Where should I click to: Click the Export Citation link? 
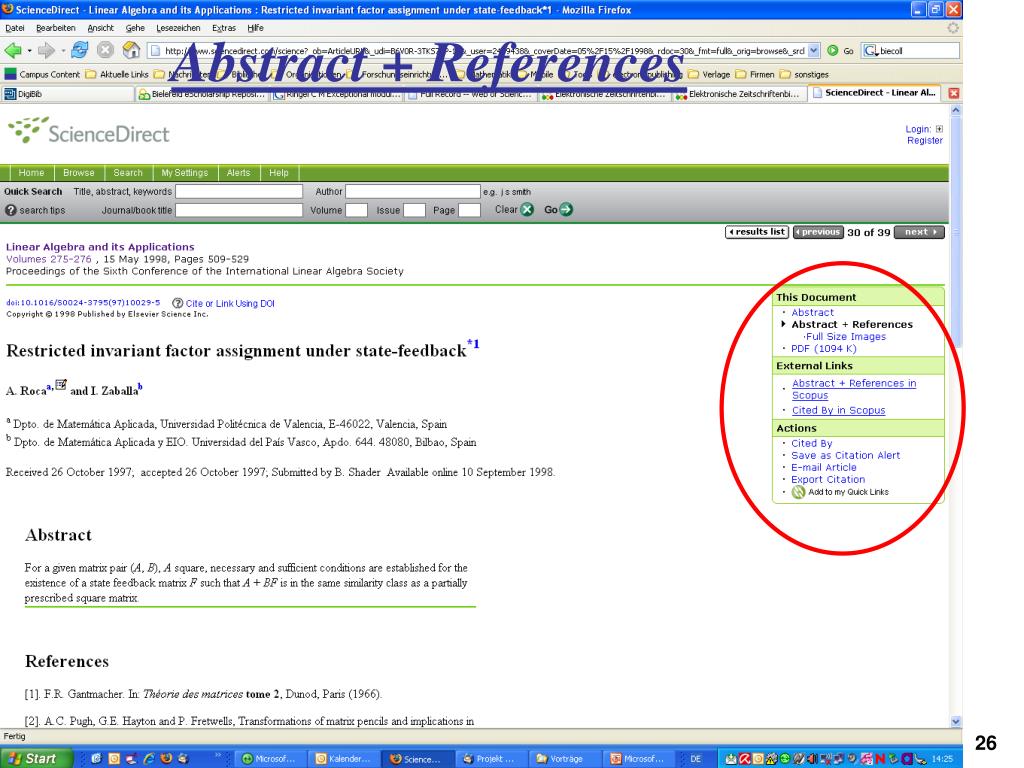[828, 479]
